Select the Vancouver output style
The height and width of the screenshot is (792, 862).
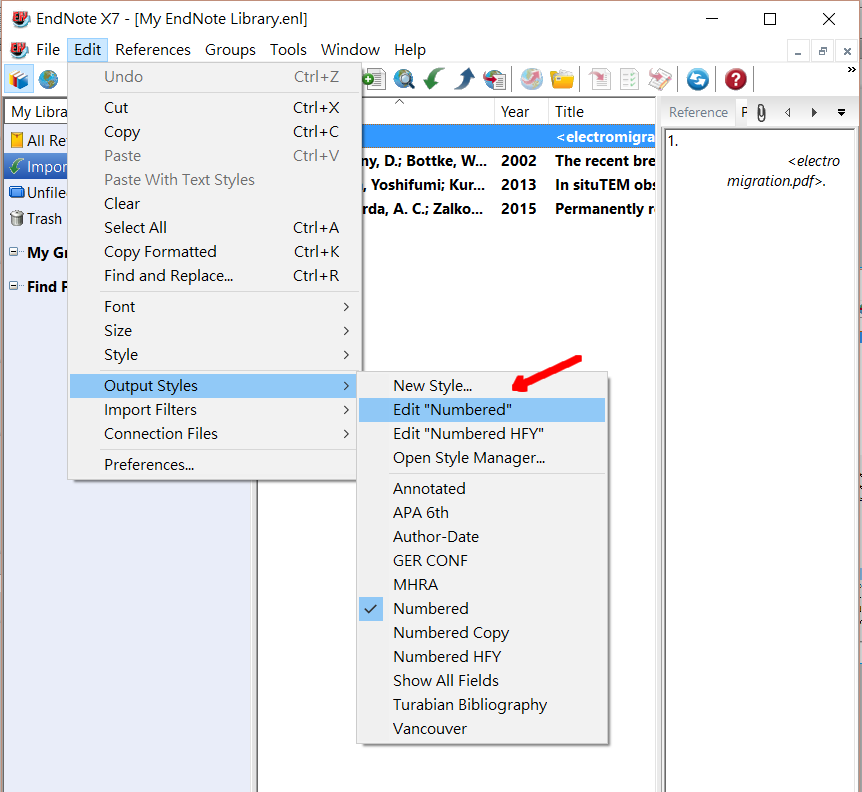482,729
